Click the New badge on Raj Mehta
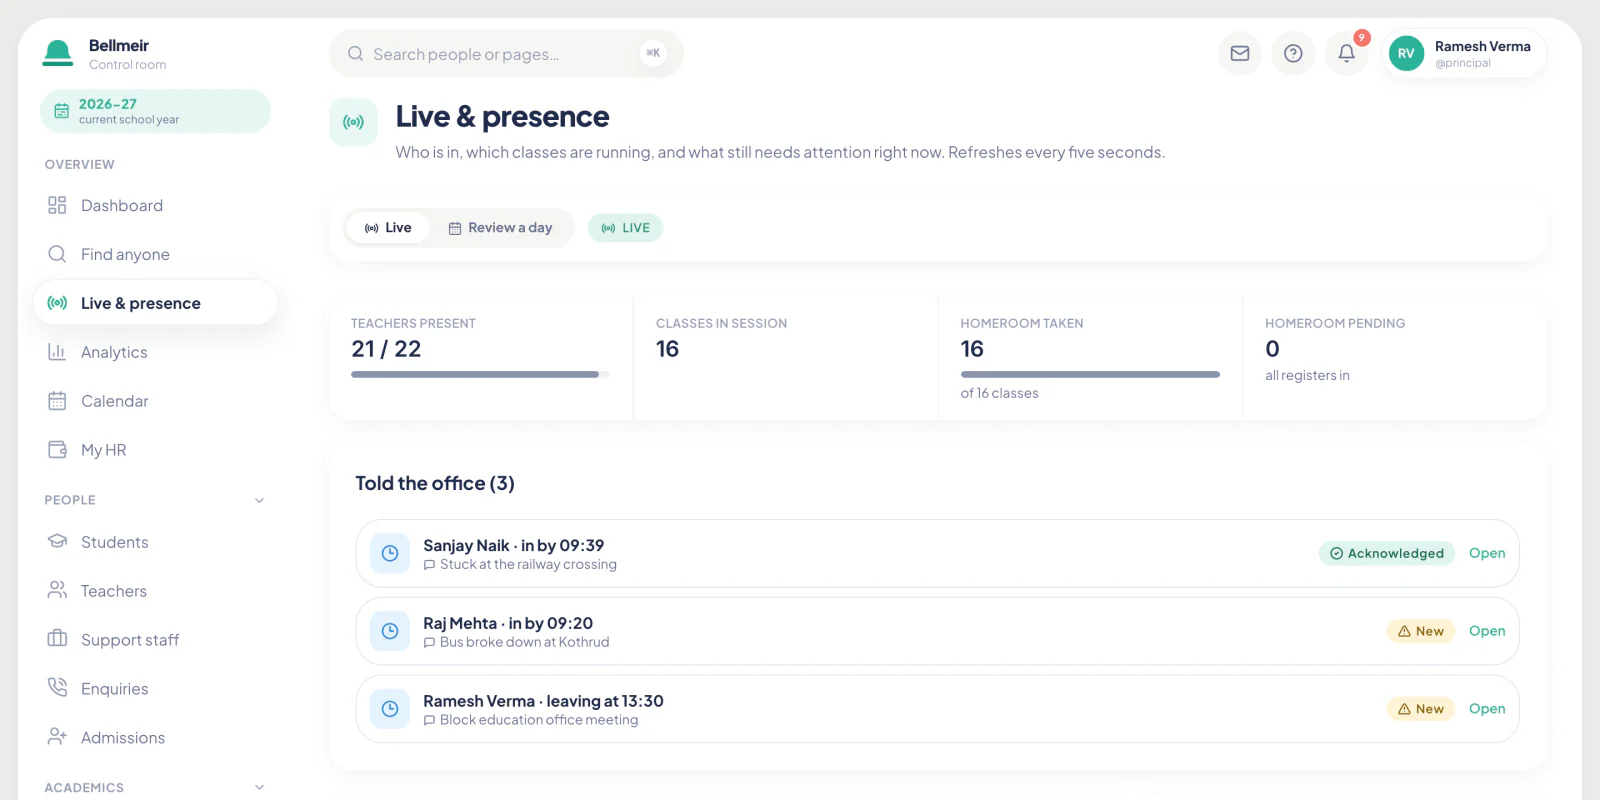 [x=1420, y=631]
